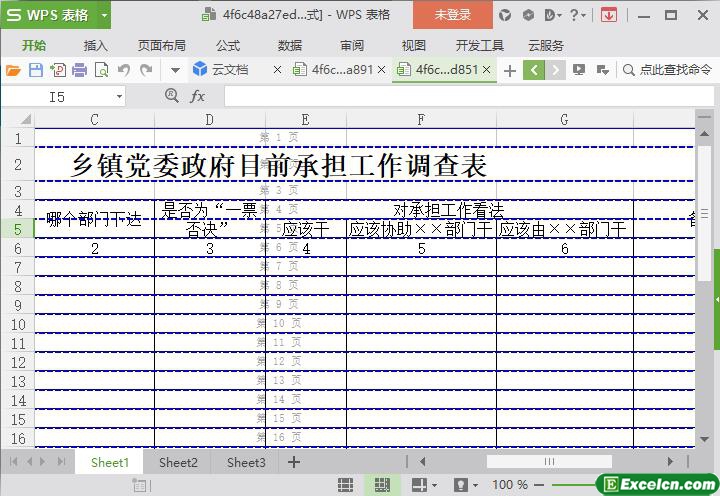
Task: Click the horizontal scrollbar thumb
Action: click(x=549, y=462)
